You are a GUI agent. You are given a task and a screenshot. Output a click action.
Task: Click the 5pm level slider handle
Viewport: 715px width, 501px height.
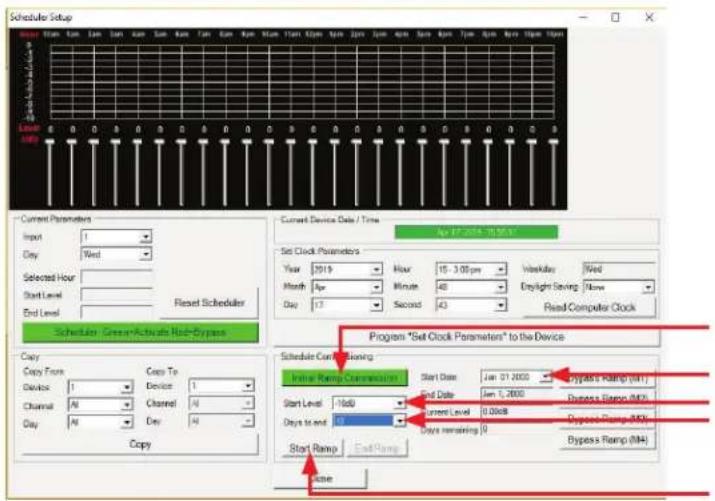(x=422, y=143)
